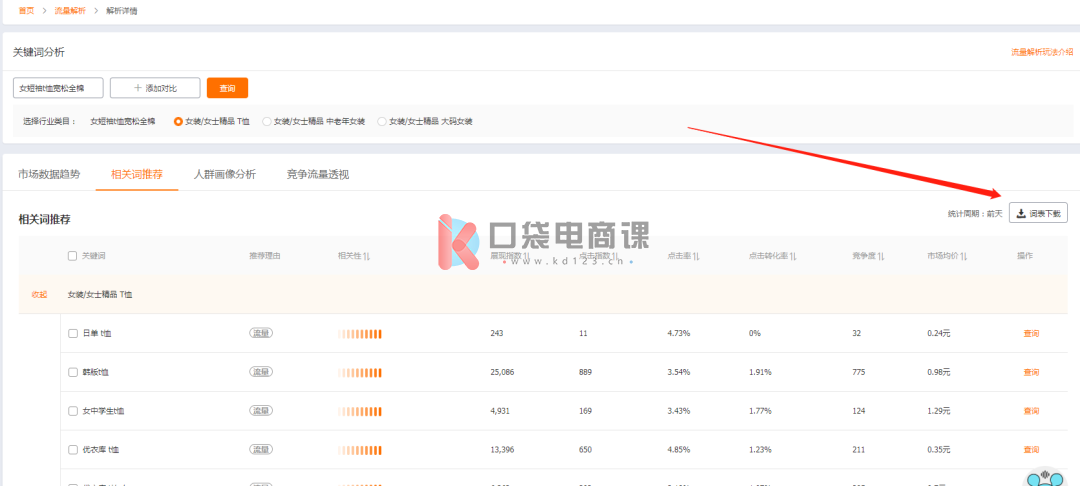The width and height of the screenshot is (1080, 486).
Task: Sort by 点击转化率 using its sort icon
Action: pos(792,256)
